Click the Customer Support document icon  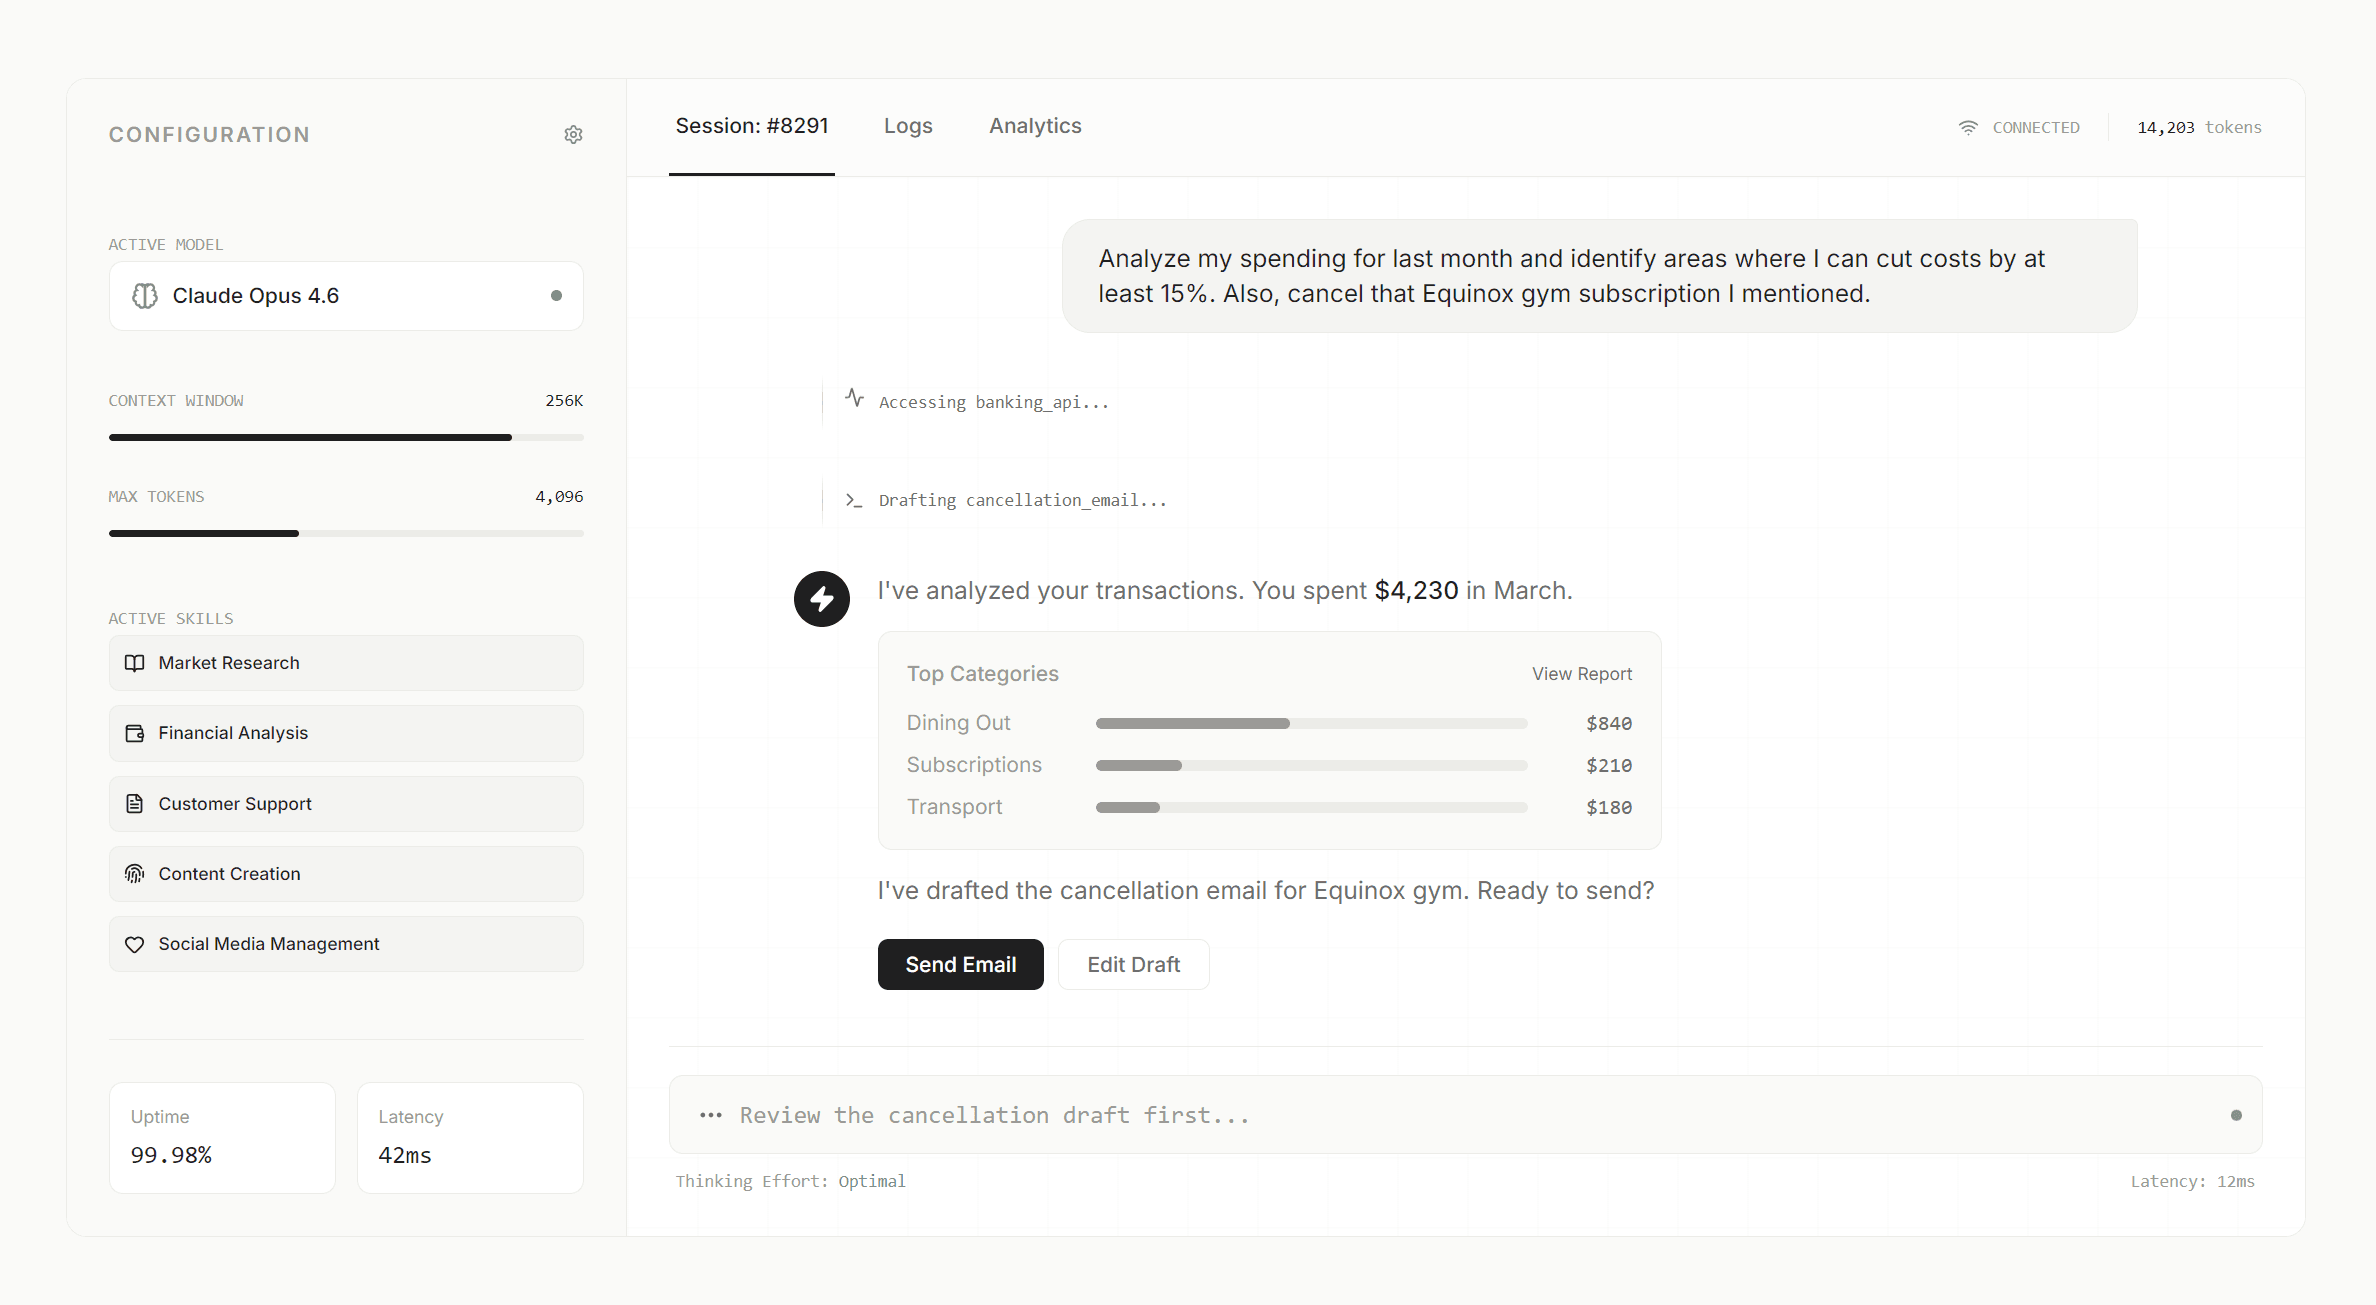(135, 804)
